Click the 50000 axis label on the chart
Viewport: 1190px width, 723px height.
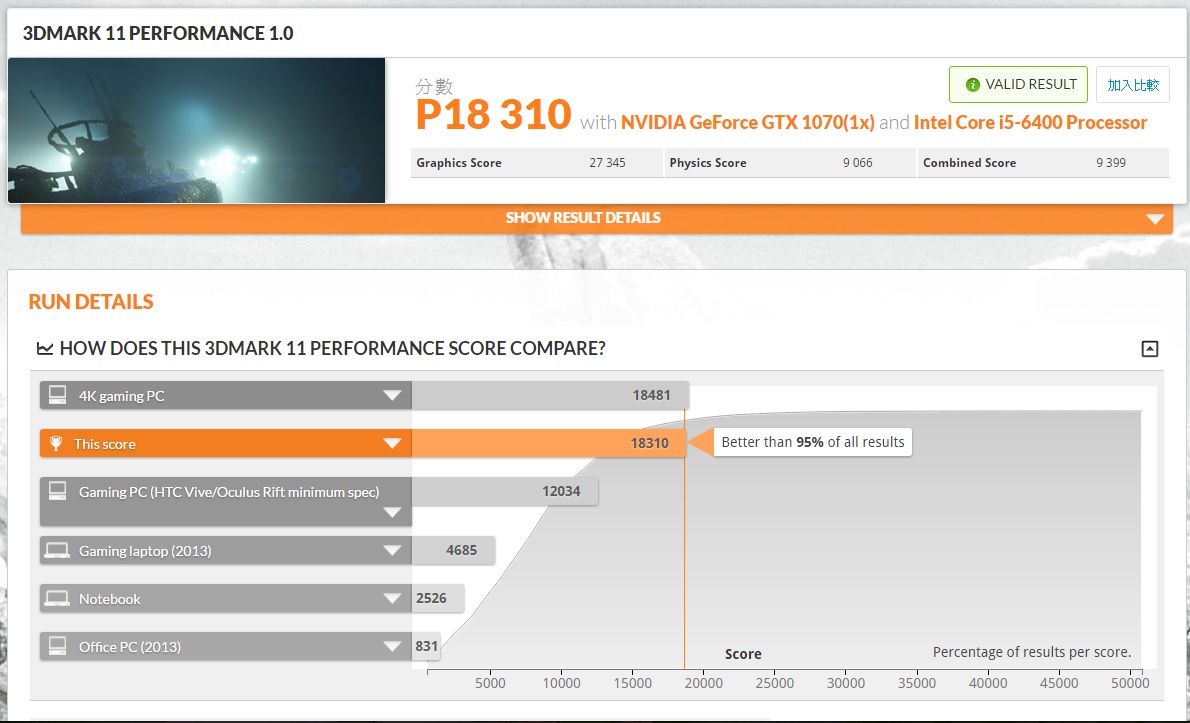1130,683
